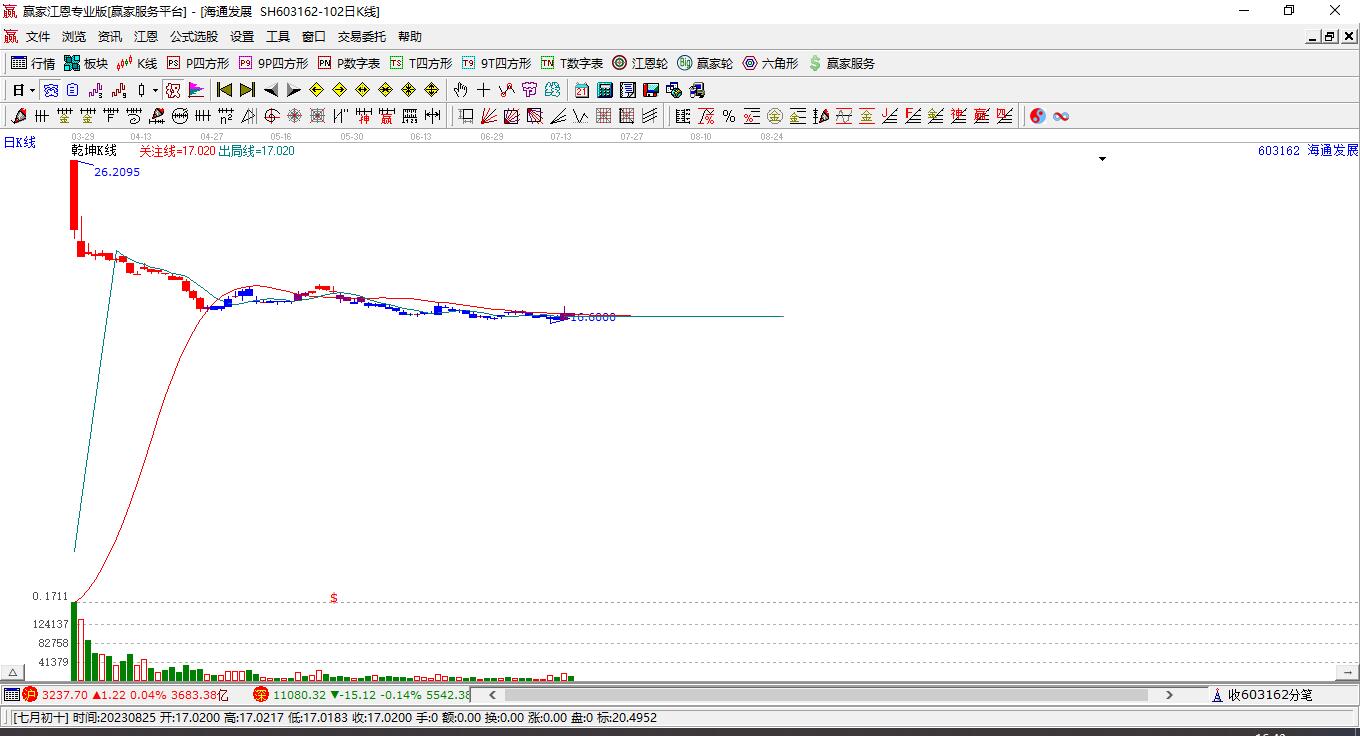Click the percent sign tool icon
1360x736 pixels.
[729, 116]
